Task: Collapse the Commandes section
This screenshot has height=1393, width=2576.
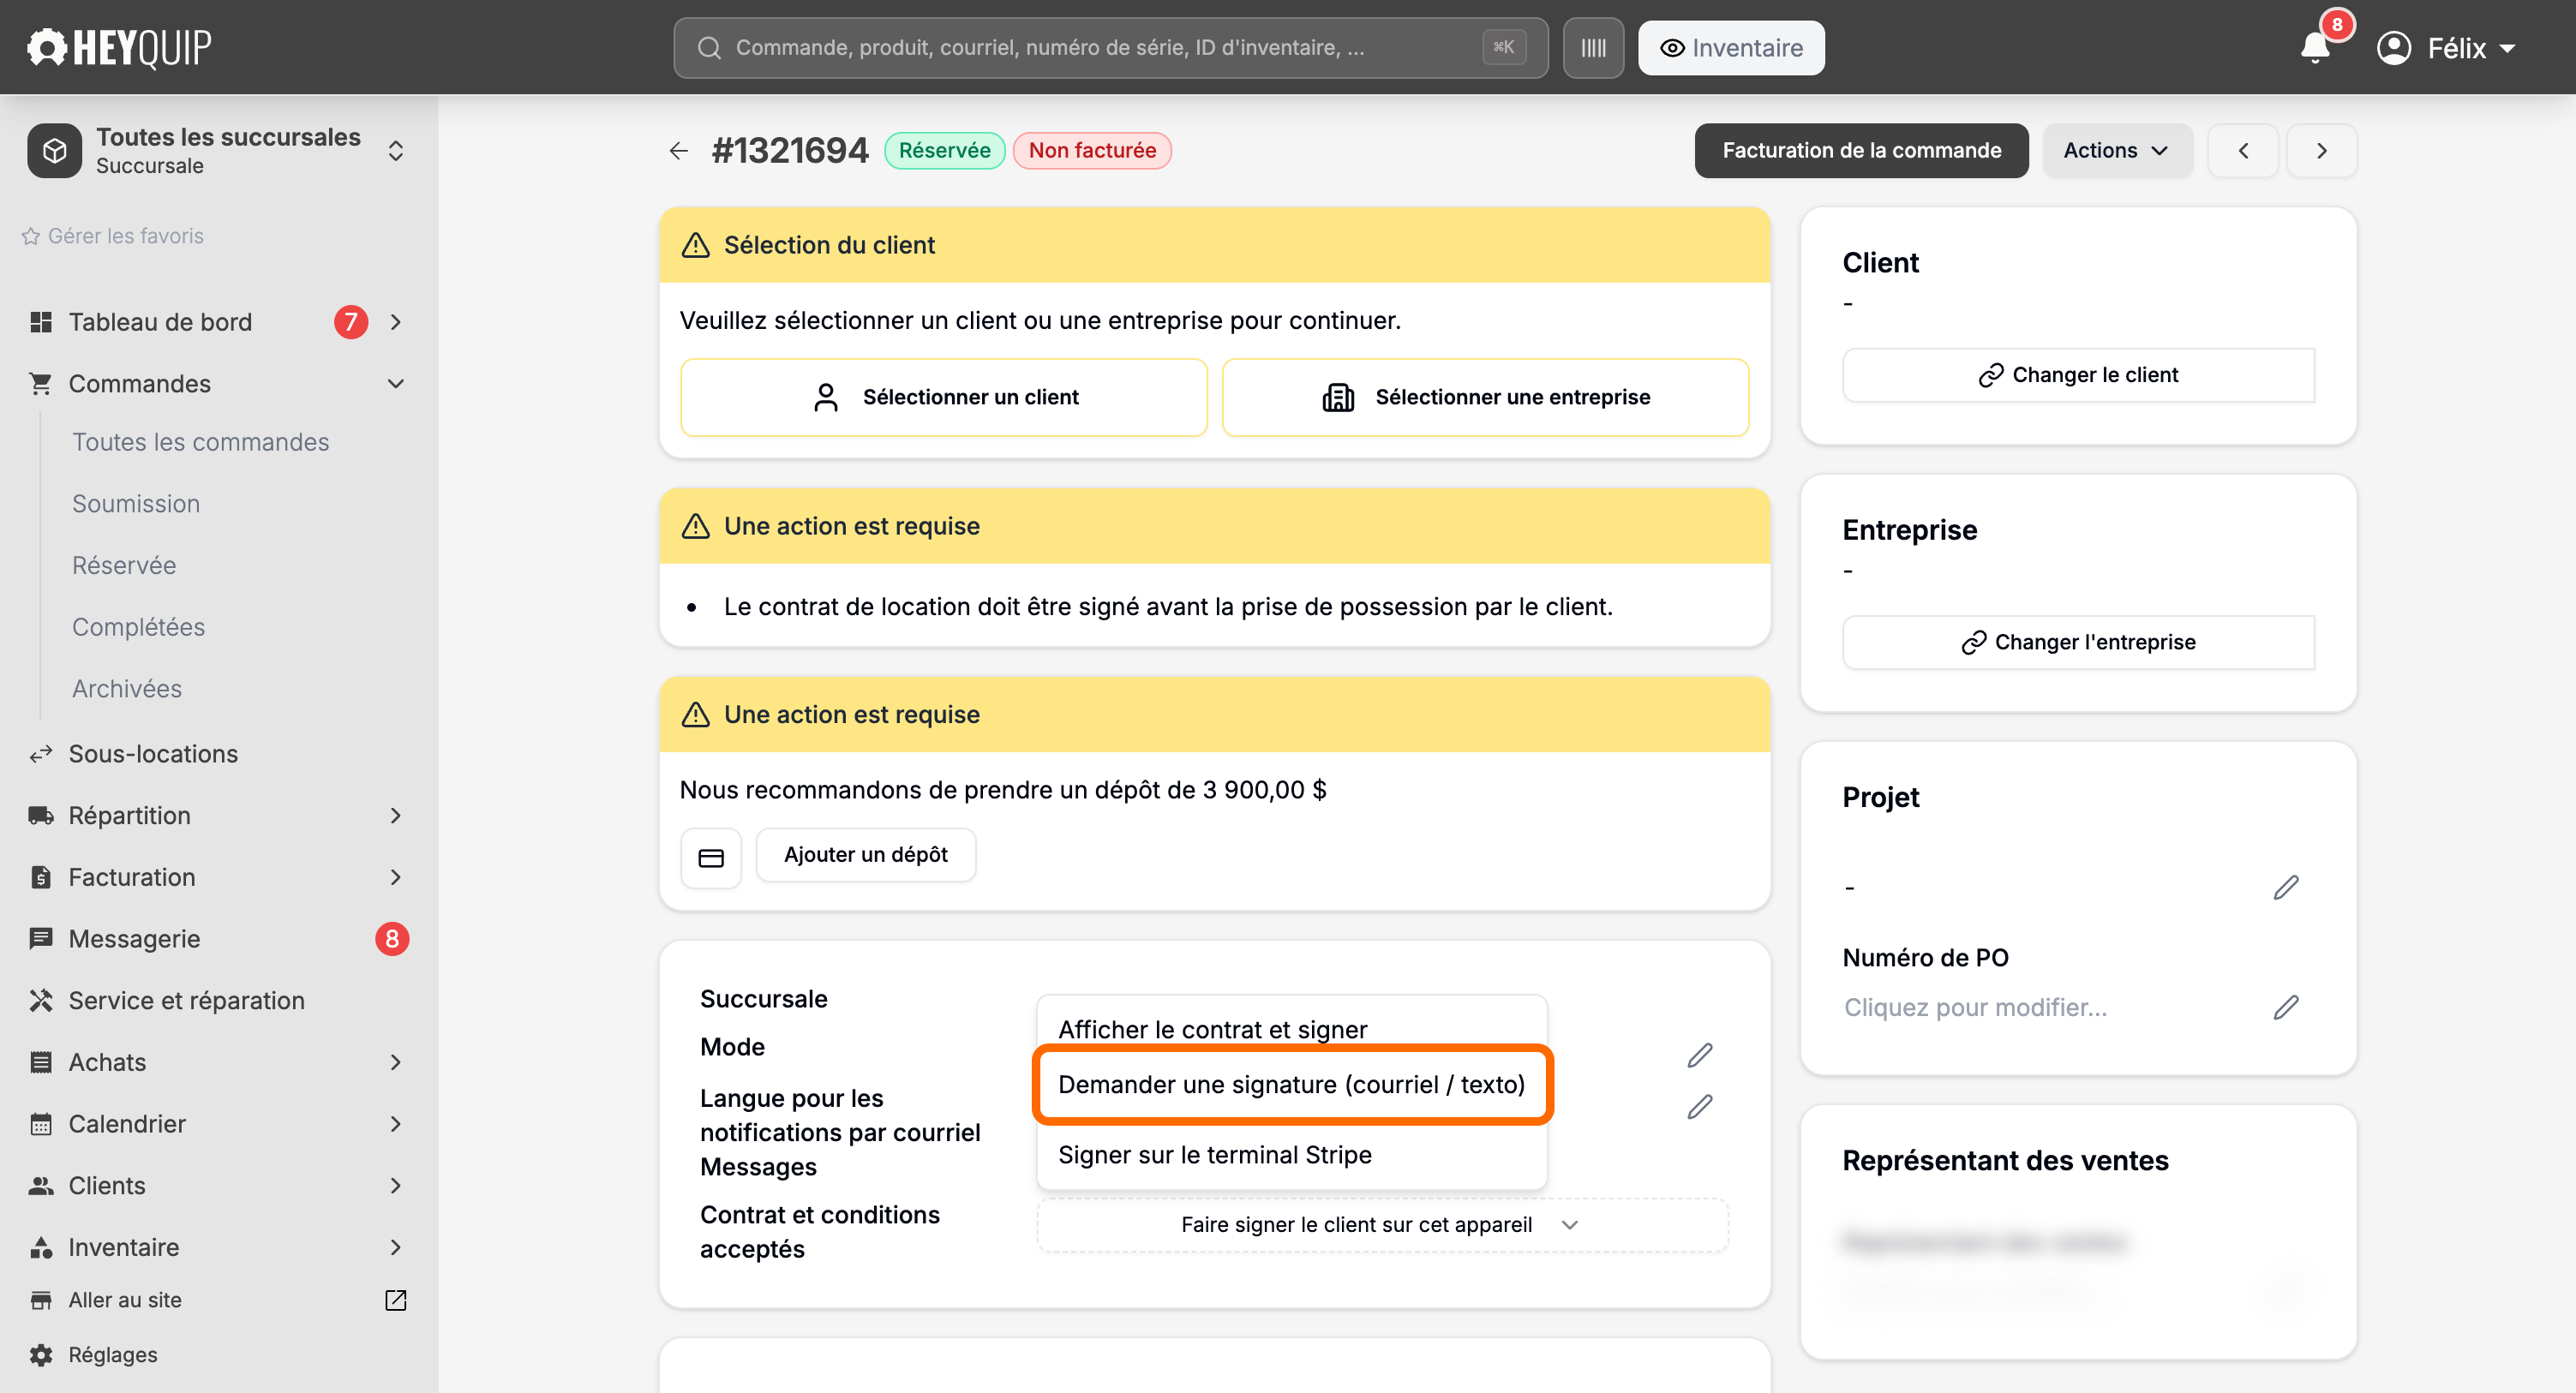Action: pyautogui.click(x=396, y=384)
